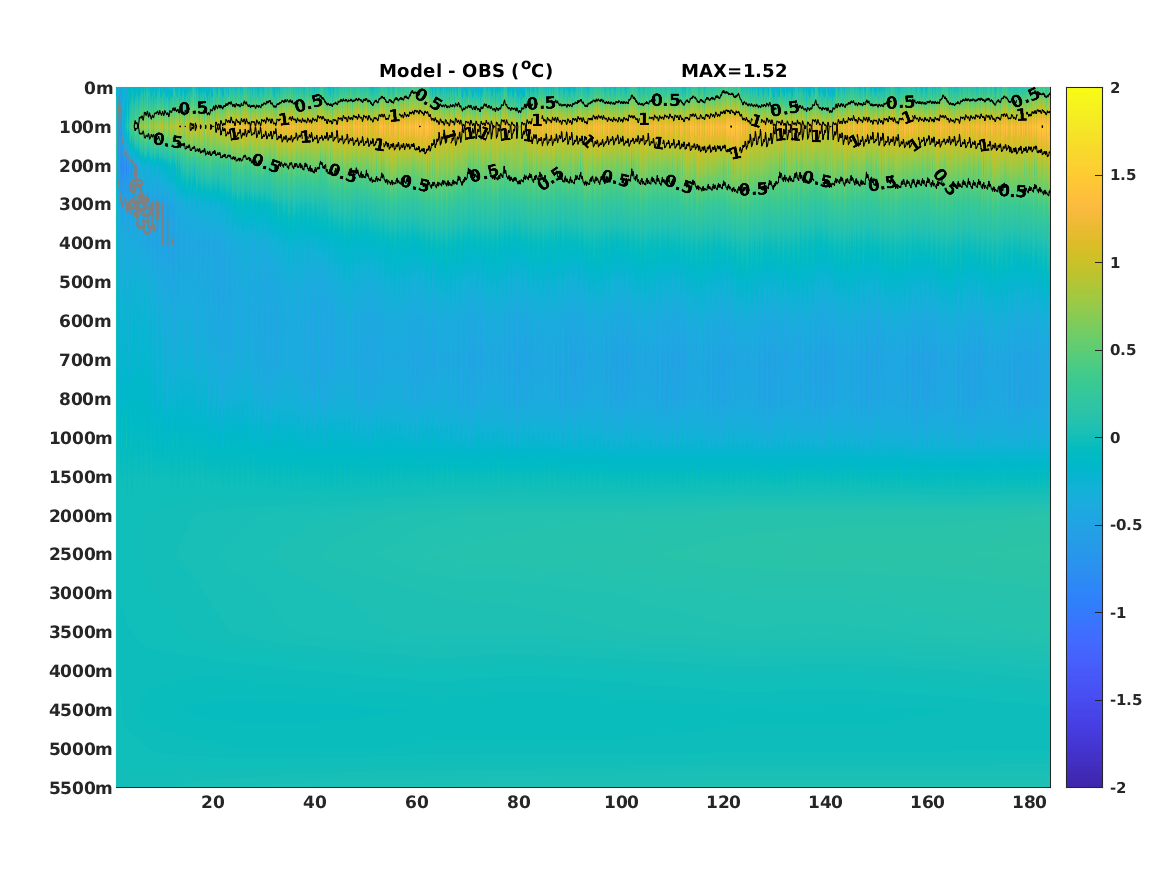
Task: Click the x-axis tick label "60"
Action: 417,802
